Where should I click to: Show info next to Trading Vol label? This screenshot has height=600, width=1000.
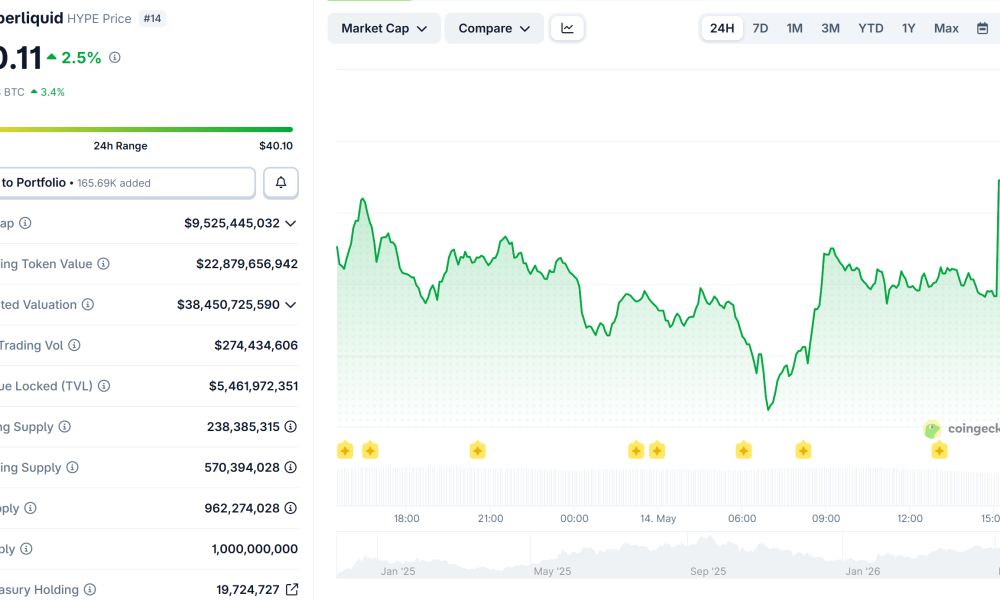pos(75,345)
